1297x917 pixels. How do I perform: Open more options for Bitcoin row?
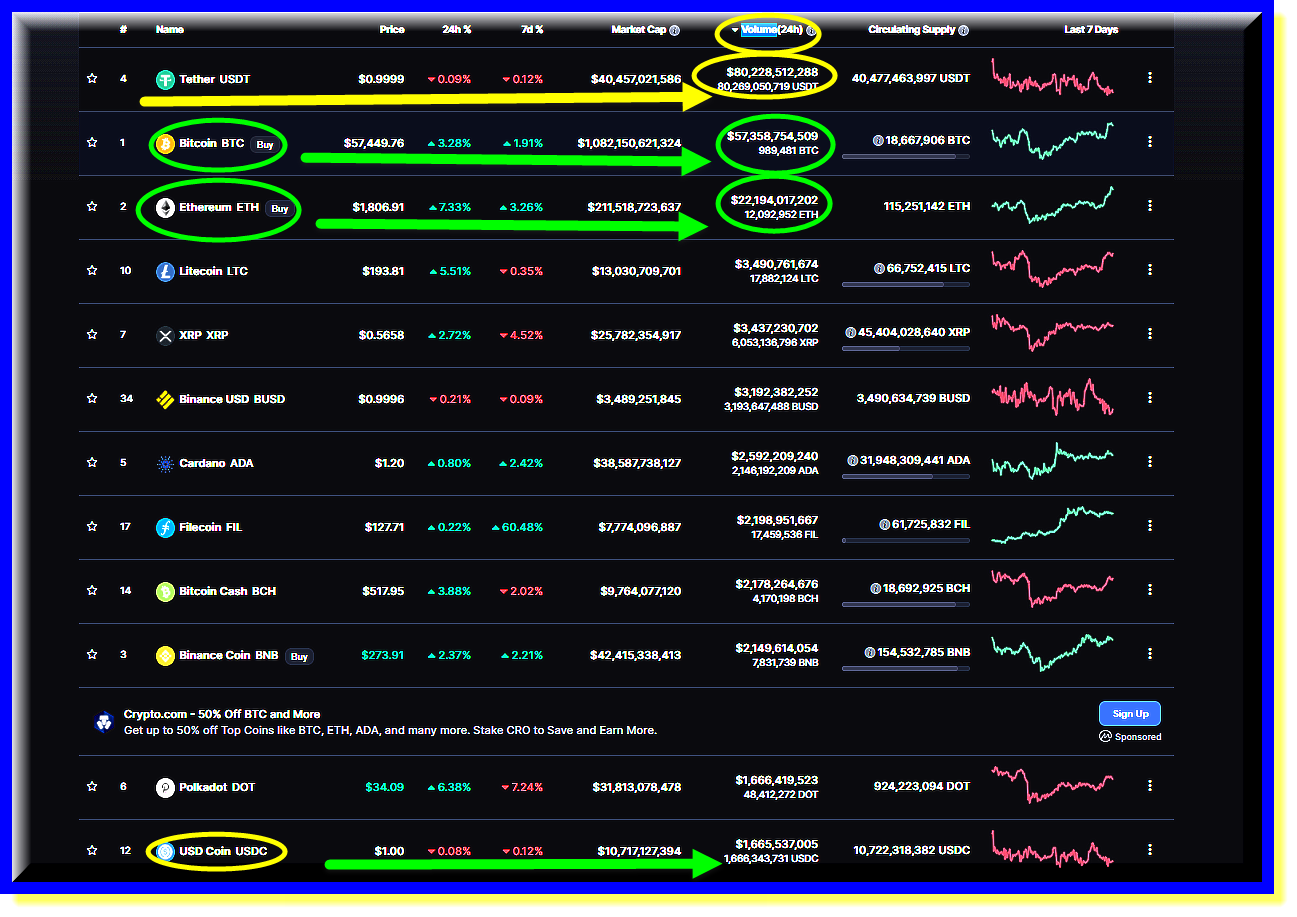[x=1150, y=142]
